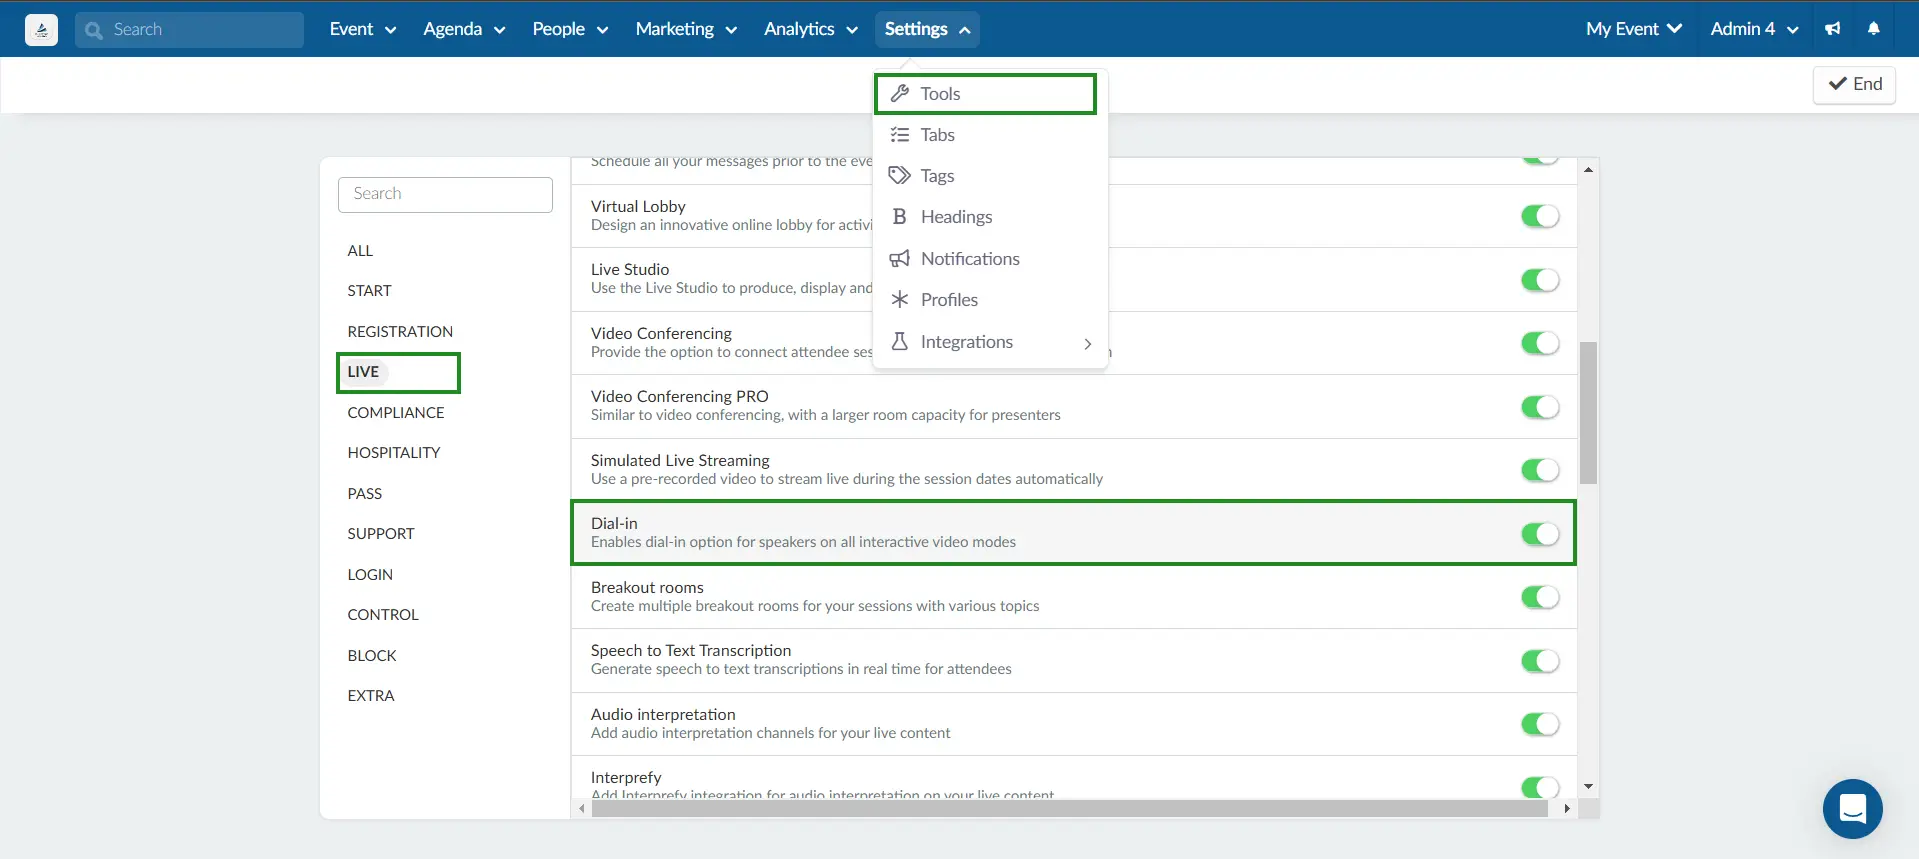Open the bell notifications icon
The image size is (1919, 859).
click(x=1874, y=29)
